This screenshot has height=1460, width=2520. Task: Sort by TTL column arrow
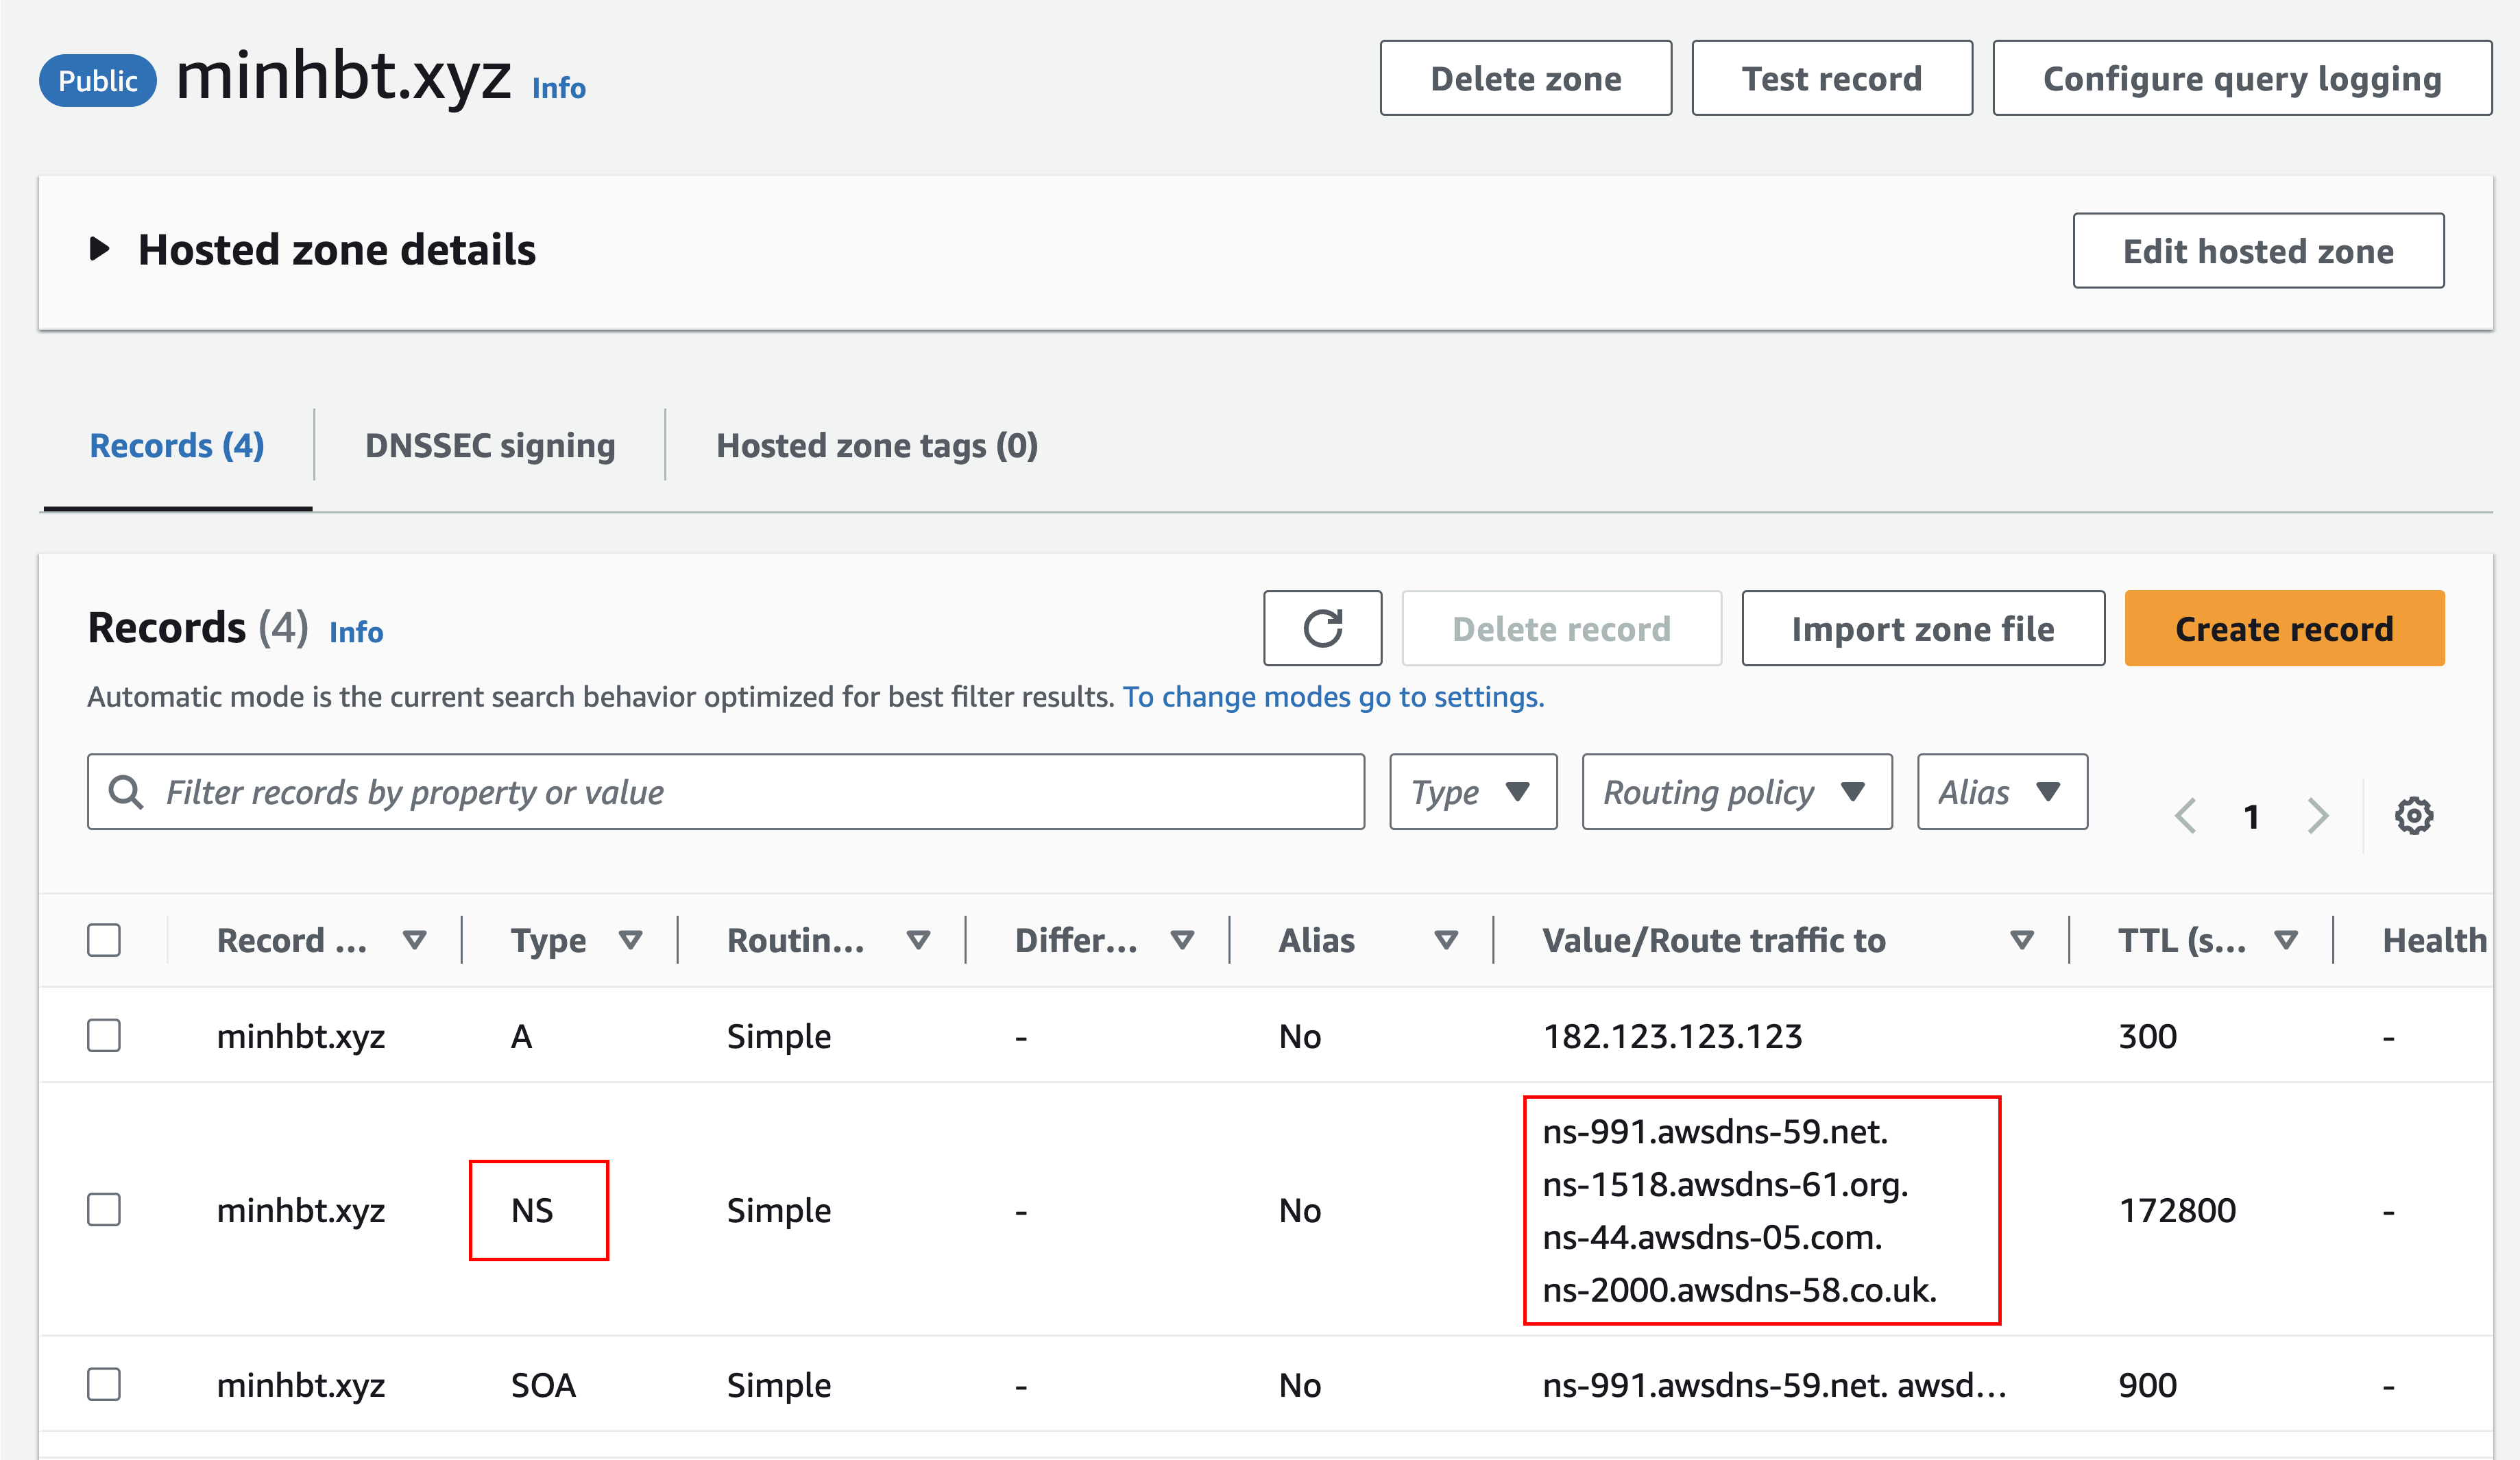pos(2286,940)
